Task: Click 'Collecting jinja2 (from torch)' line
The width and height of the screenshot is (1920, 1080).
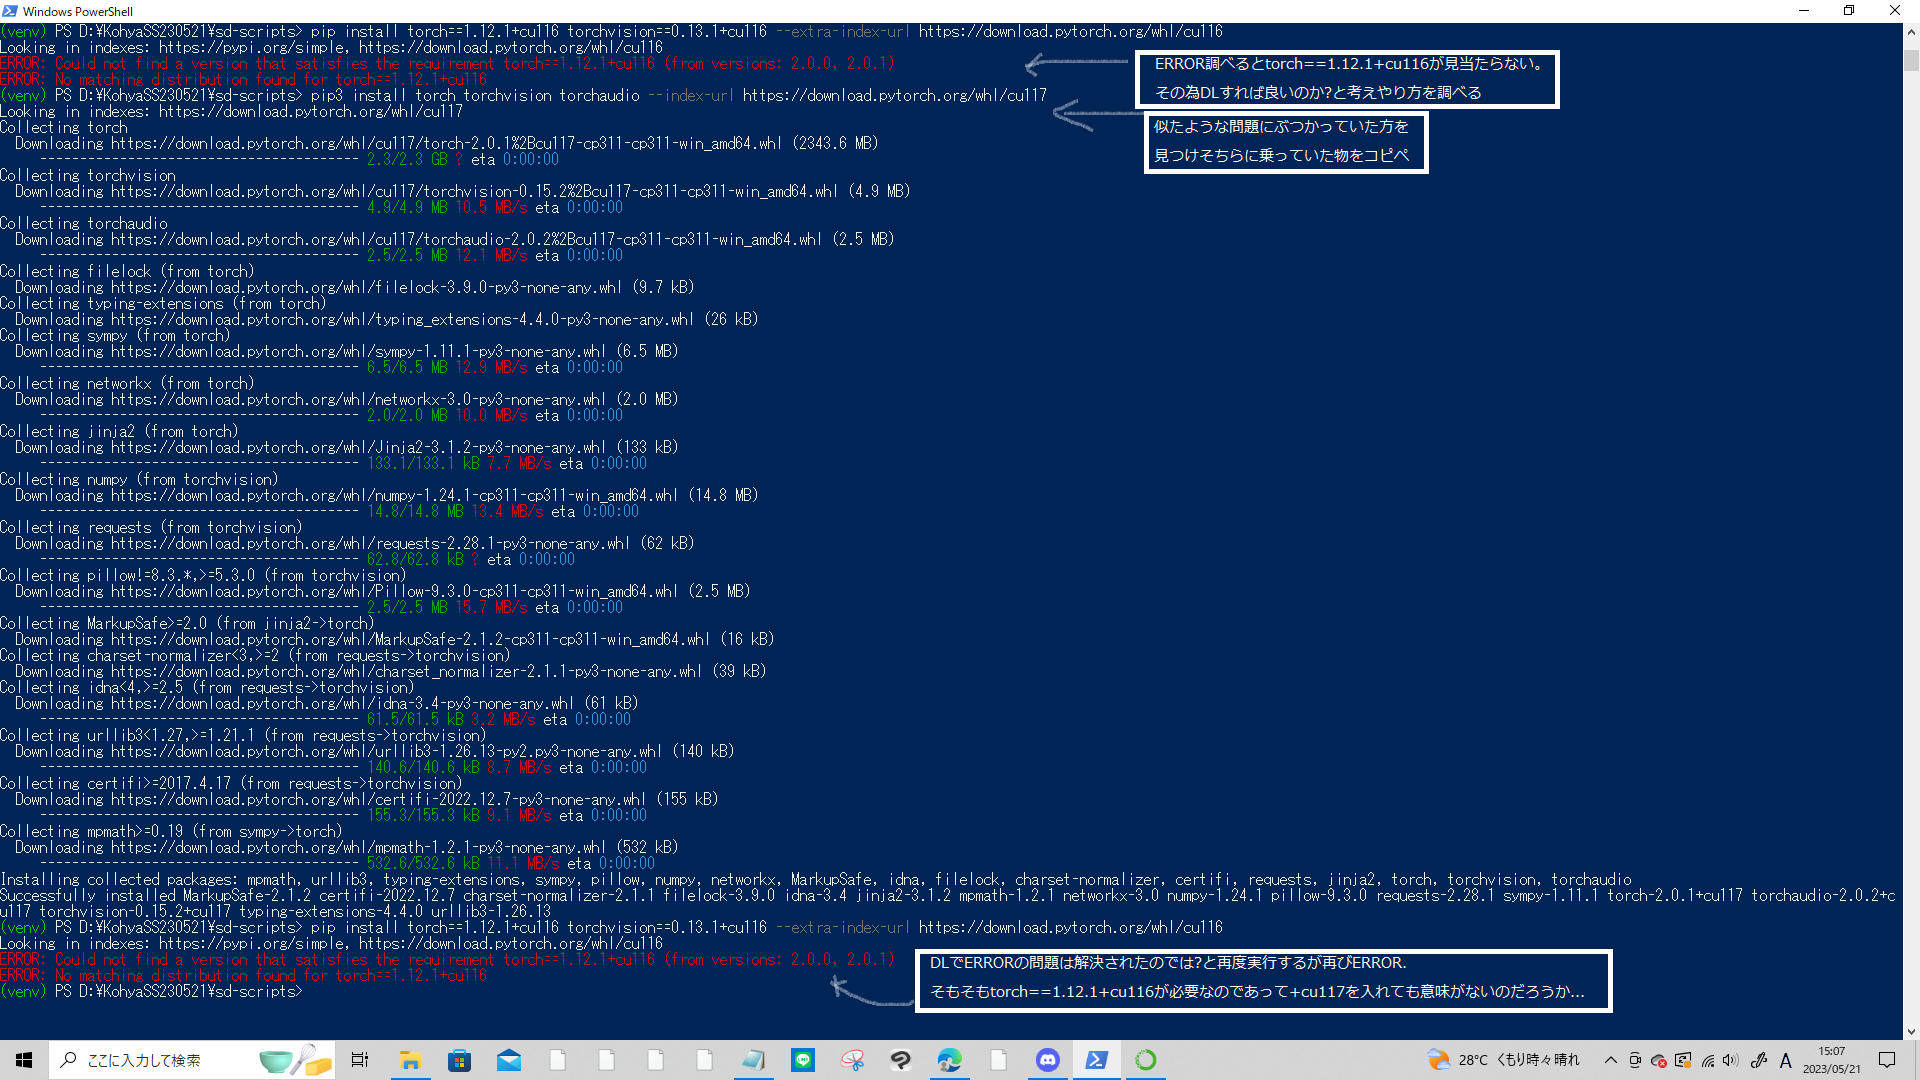Action: pos(120,431)
